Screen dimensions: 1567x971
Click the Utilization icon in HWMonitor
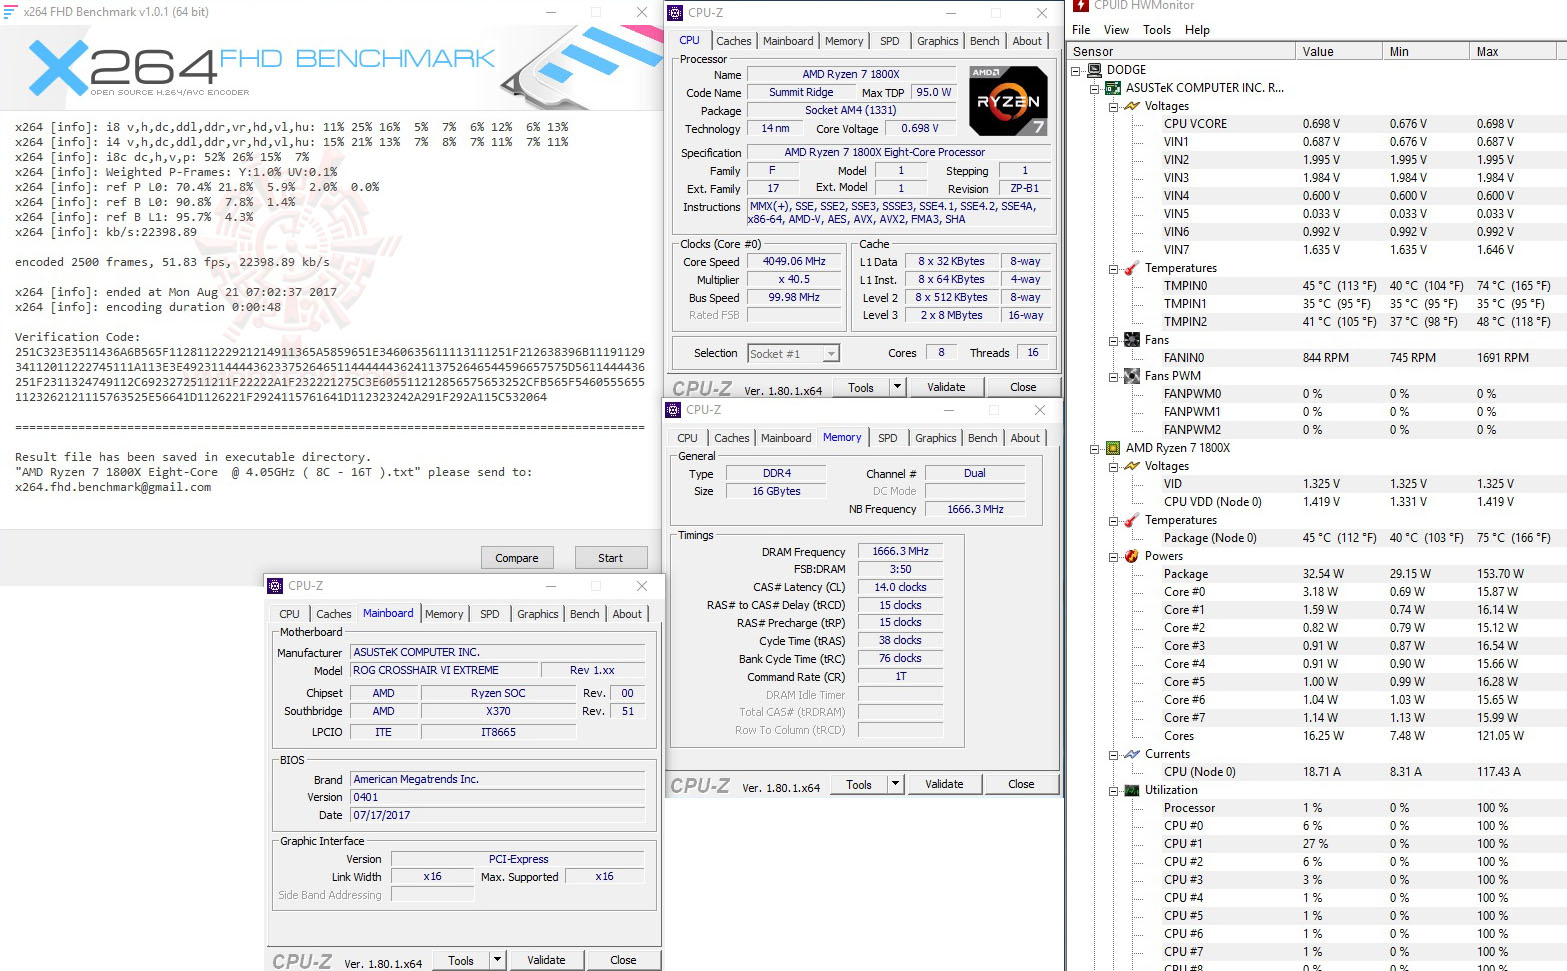click(1131, 790)
